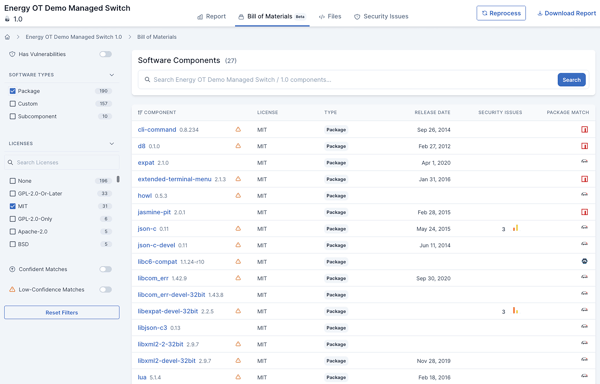Image resolution: width=600 pixels, height=384 pixels.
Task: Click warning icon next to json-c-devel
Action: pyautogui.click(x=238, y=245)
